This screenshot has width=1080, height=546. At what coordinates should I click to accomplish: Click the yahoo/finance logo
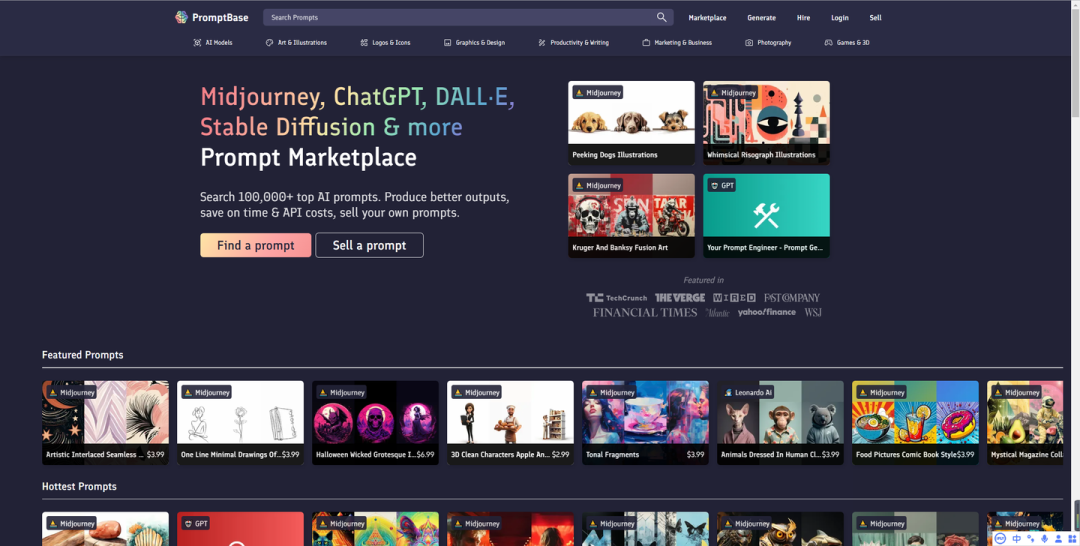pos(767,313)
